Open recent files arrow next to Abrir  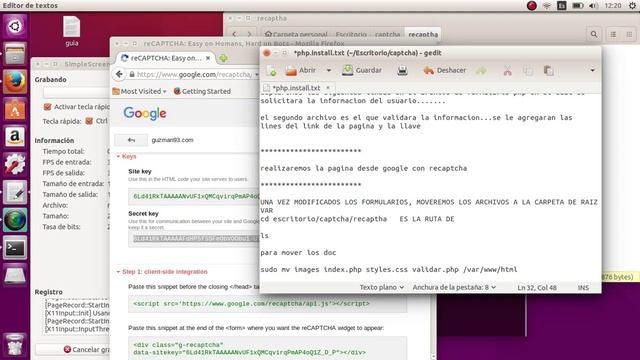(x=329, y=71)
